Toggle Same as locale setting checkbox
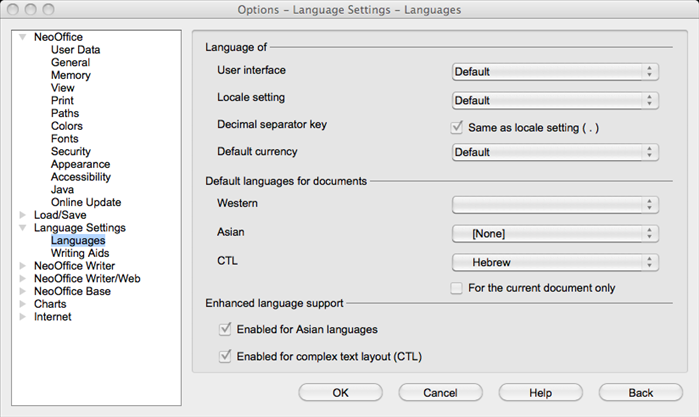The width and height of the screenshot is (699, 417). click(x=456, y=128)
